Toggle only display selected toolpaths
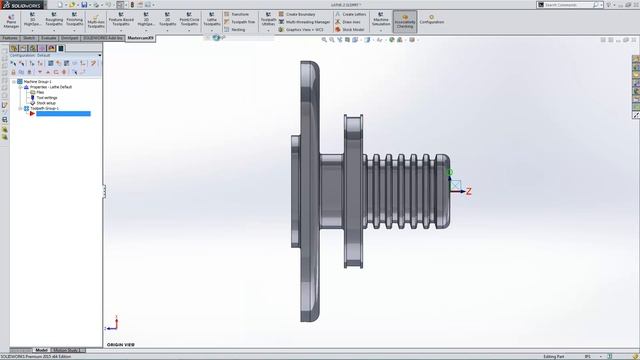The width and height of the screenshot is (640, 360). tap(75, 72)
